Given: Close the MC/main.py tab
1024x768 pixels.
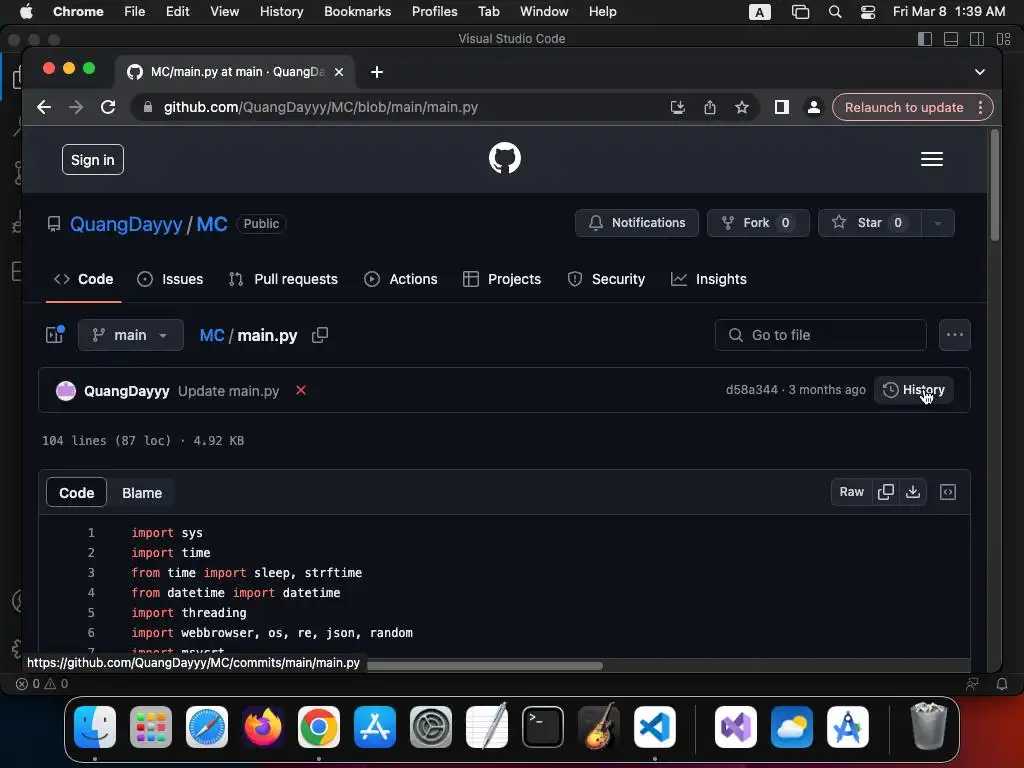Looking at the screenshot, I should pos(339,72).
